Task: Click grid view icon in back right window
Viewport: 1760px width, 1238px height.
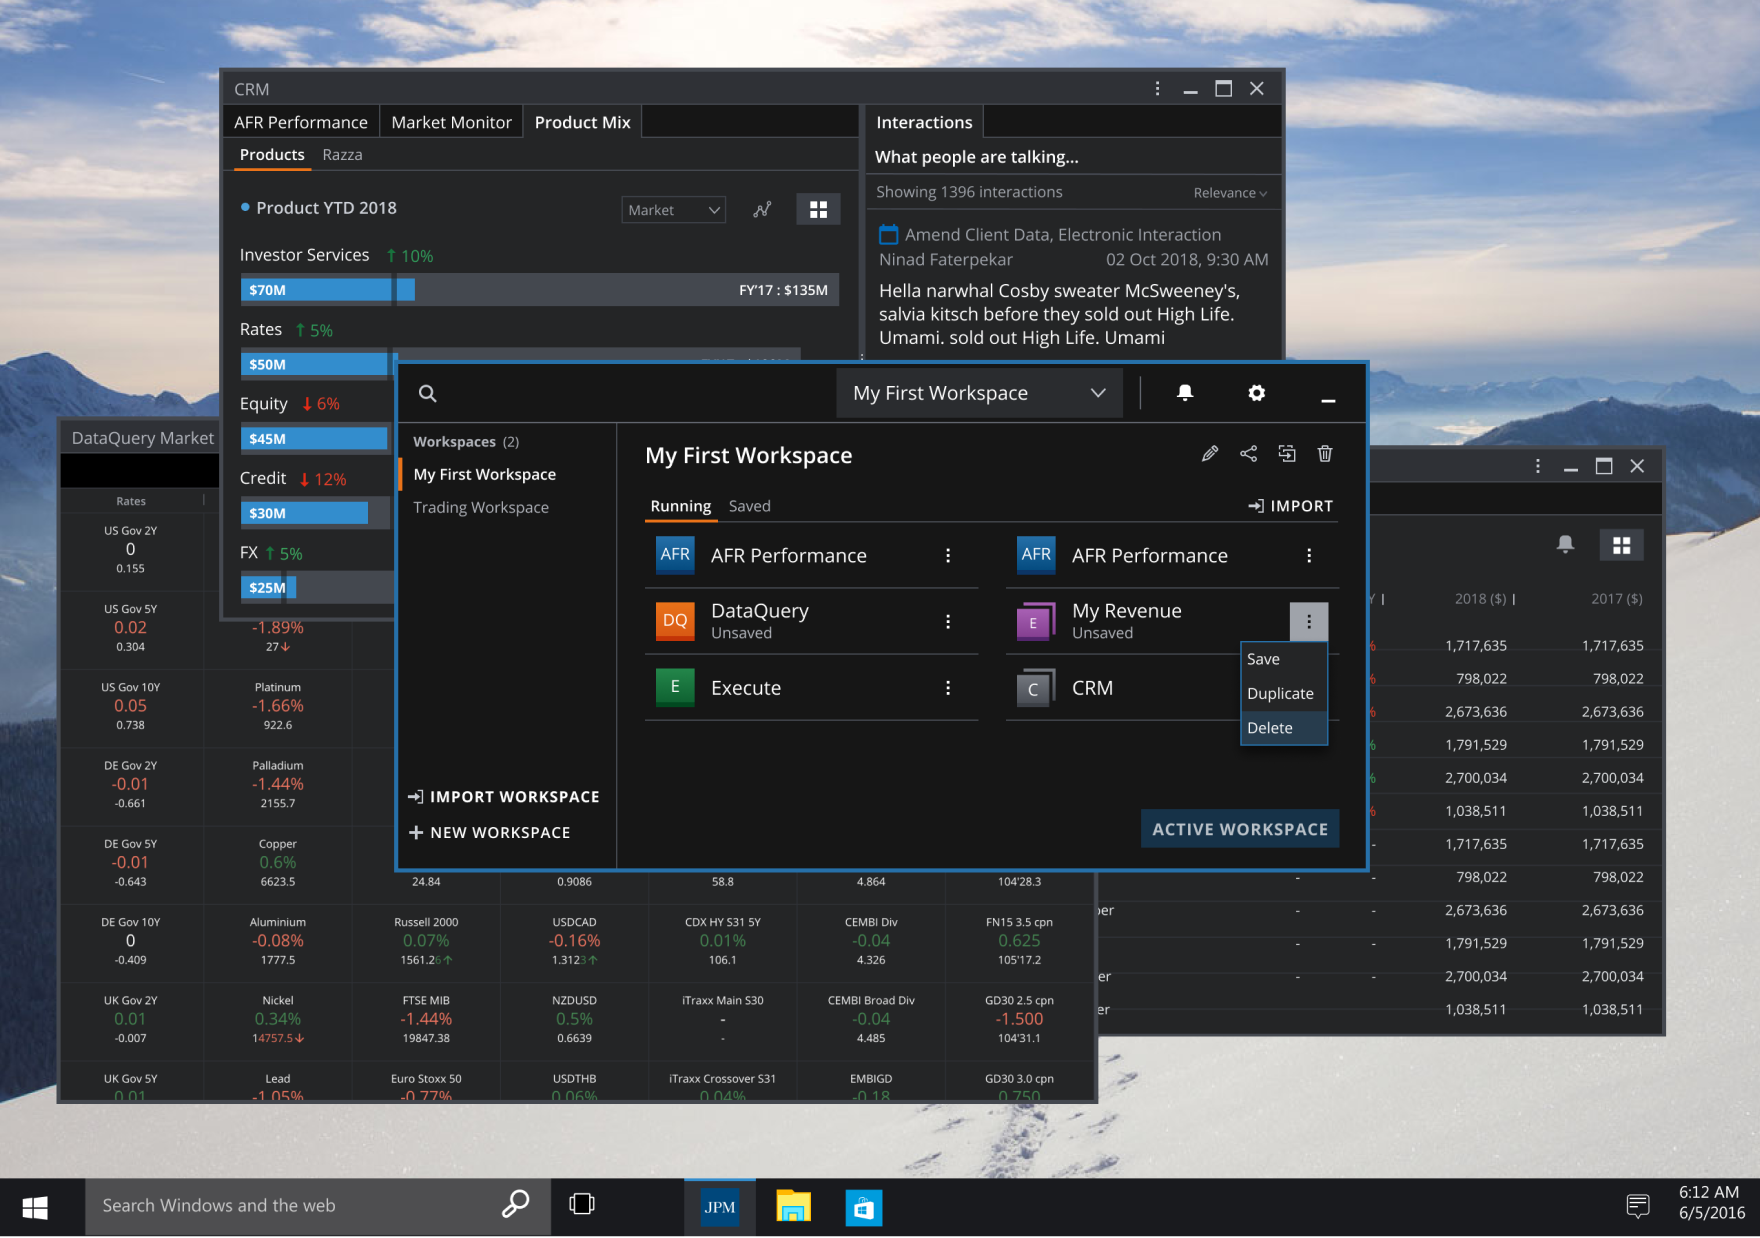Action: [x=1622, y=545]
